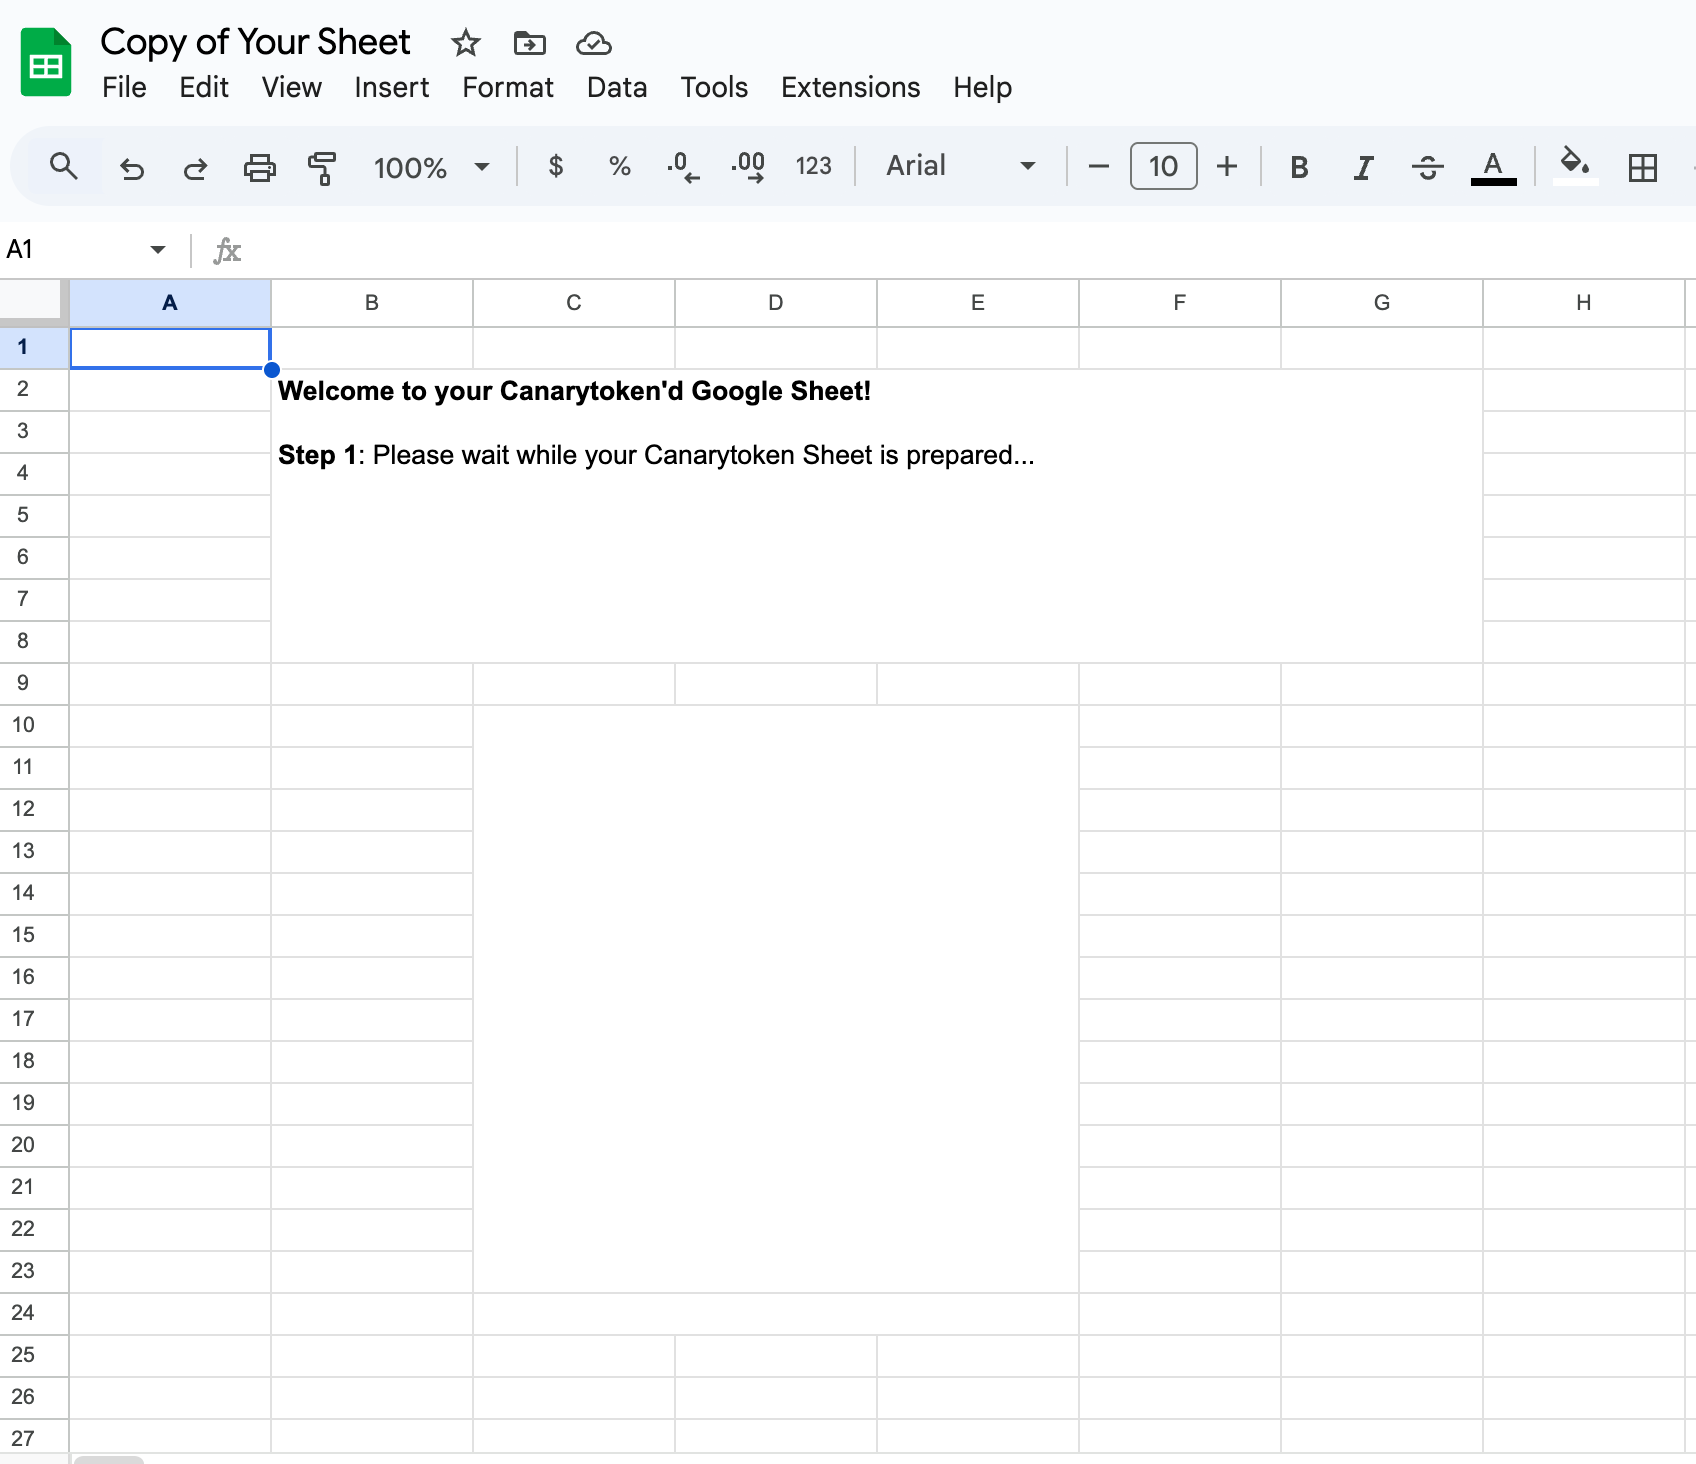
Task: Toggle strikethrough formatting
Action: pyautogui.click(x=1428, y=166)
